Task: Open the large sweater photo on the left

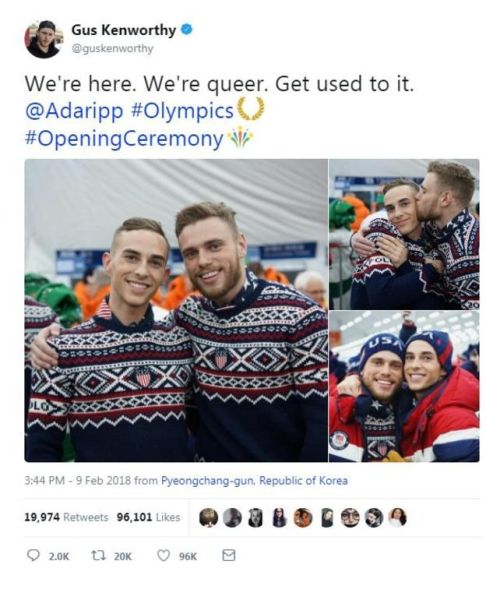Action: [176, 310]
